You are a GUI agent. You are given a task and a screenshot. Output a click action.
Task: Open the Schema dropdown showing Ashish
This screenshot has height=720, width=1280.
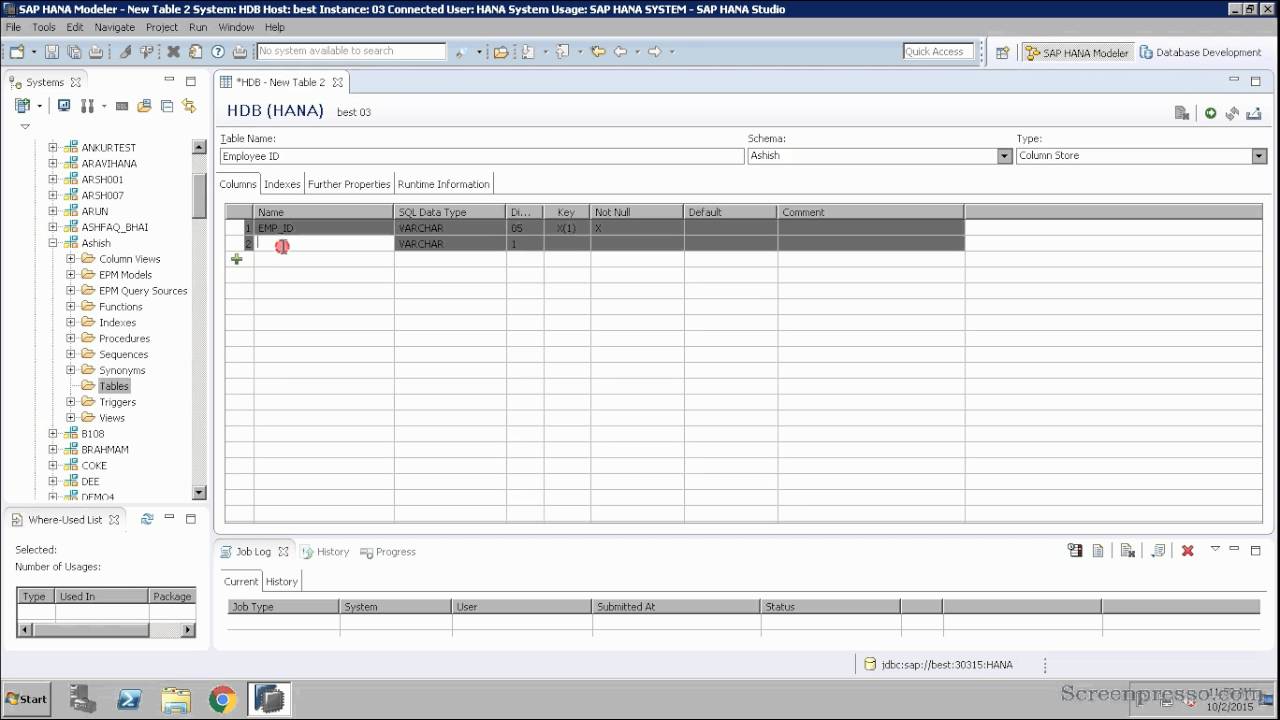pyautogui.click(x=1004, y=156)
